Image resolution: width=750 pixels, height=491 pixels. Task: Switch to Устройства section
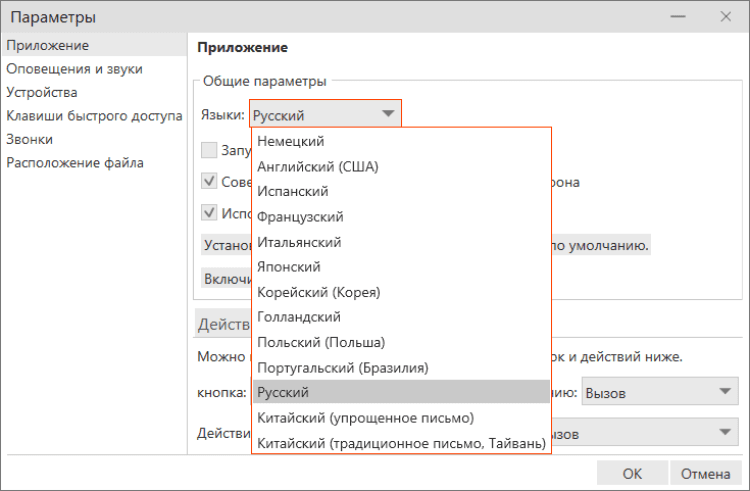point(42,92)
